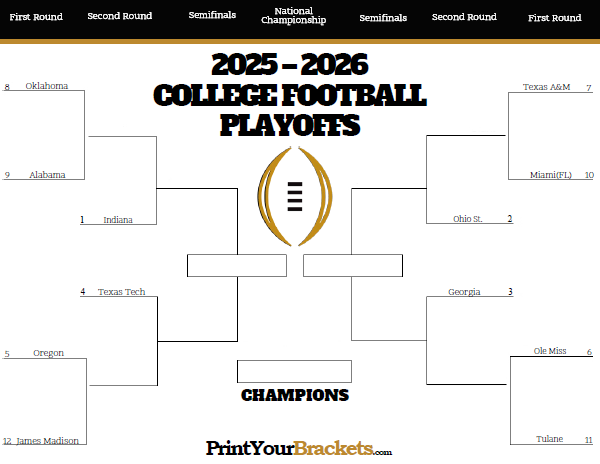This screenshot has height=464, width=600.
Task: Click the finalist box right of the logo
Action: (353, 265)
